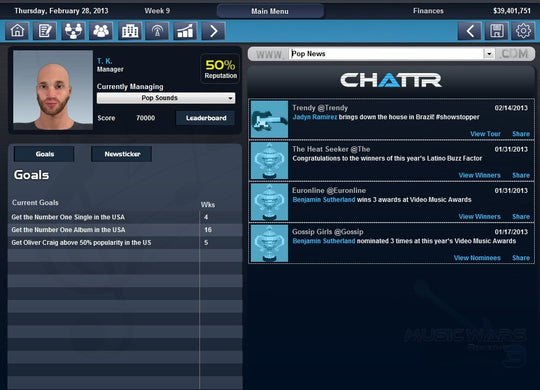Open the notepad and pencil contracts icon
The image size is (540, 390).
pos(45,31)
